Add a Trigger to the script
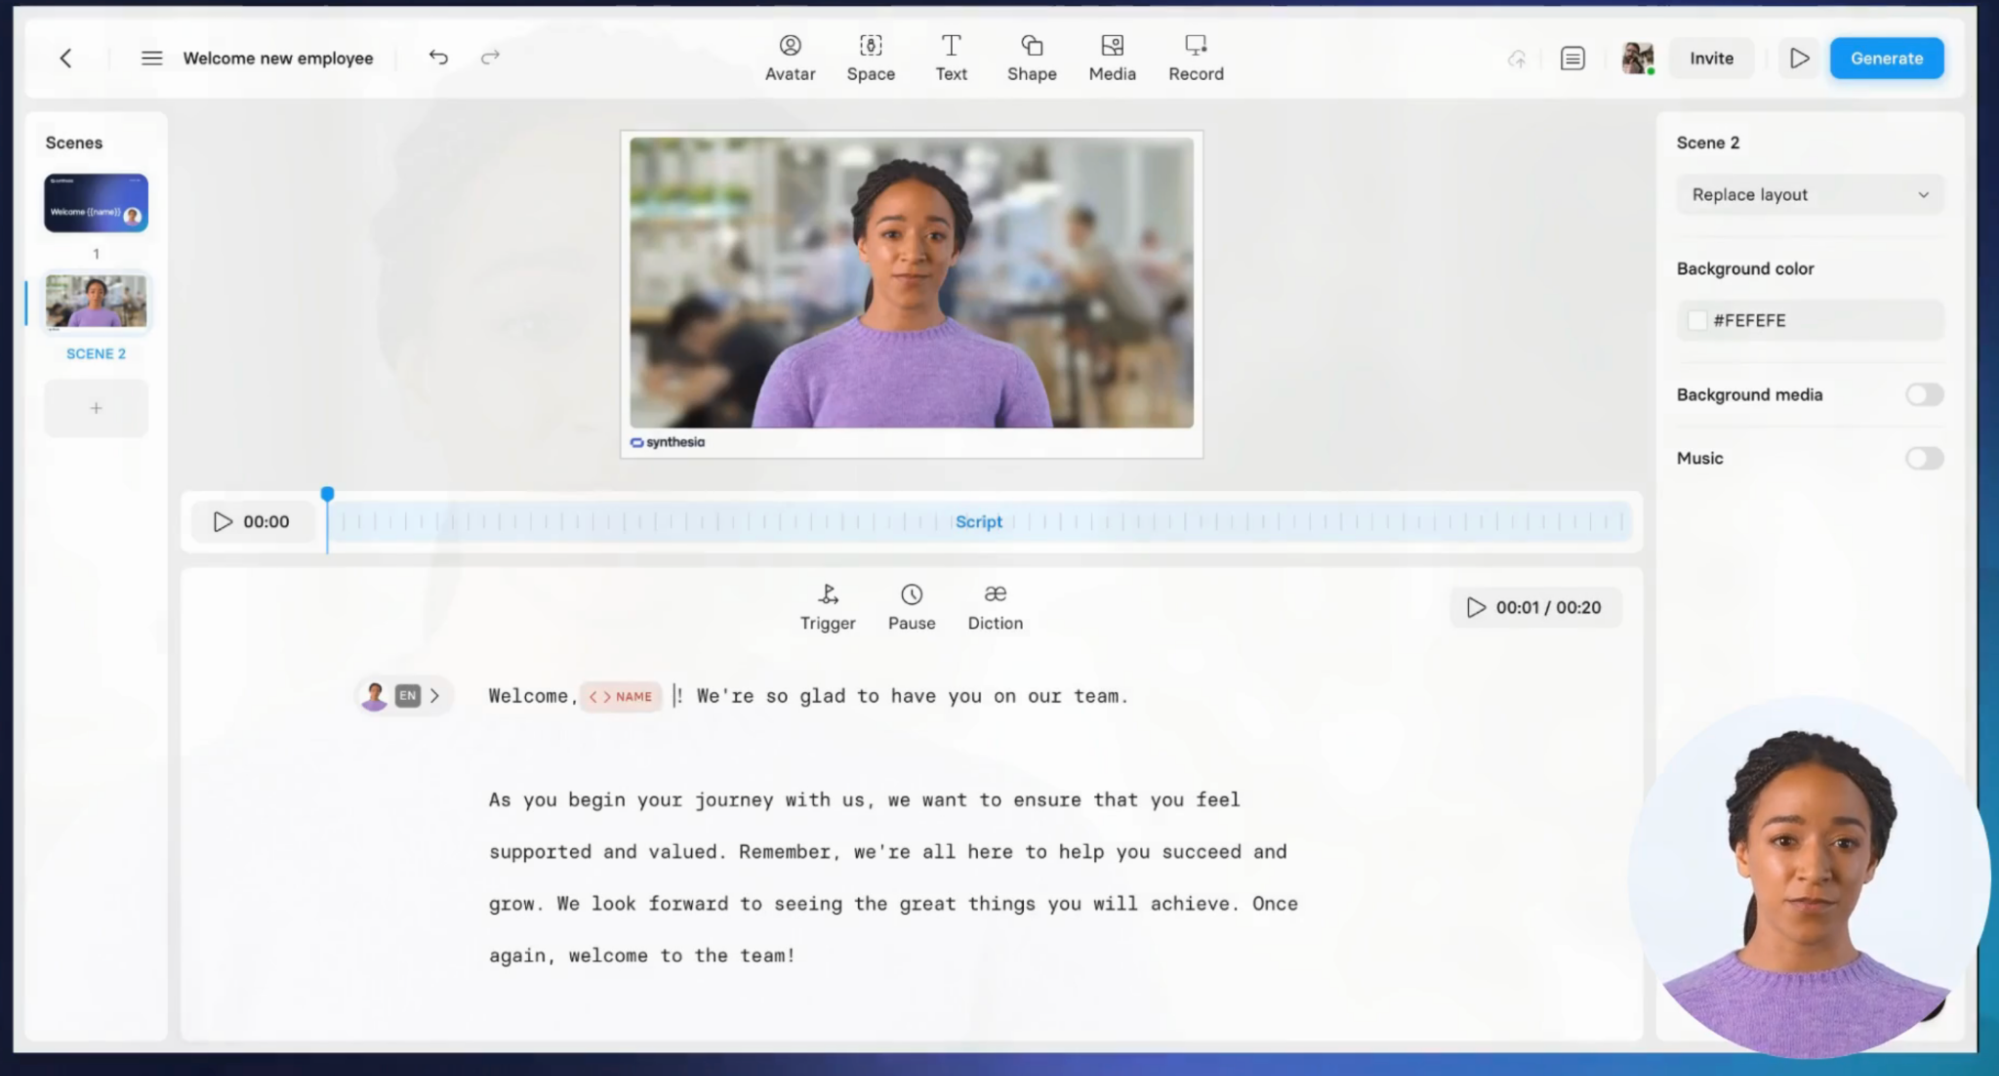Image resolution: width=1999 pixels, height=1076 pixels. click(827, 607)
